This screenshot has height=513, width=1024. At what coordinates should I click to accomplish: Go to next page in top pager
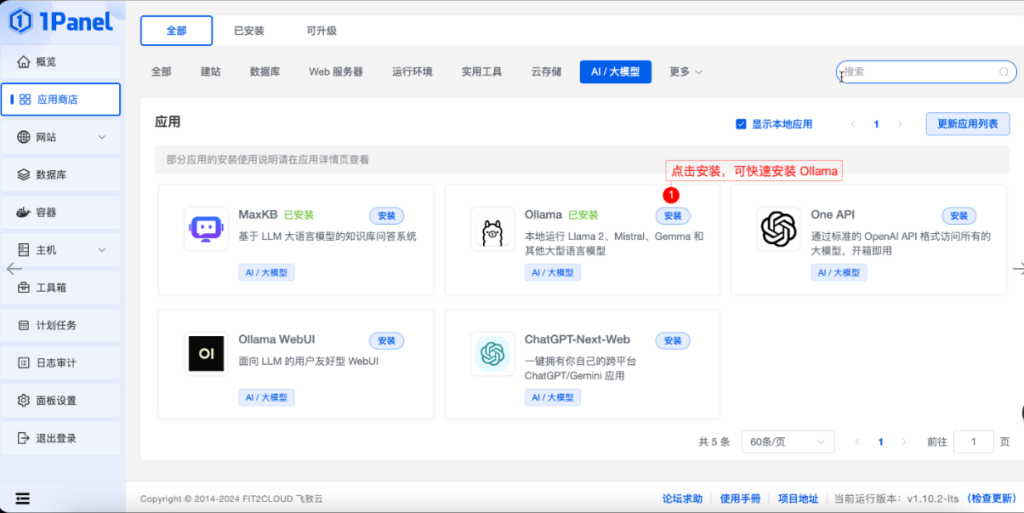point(900,124)
